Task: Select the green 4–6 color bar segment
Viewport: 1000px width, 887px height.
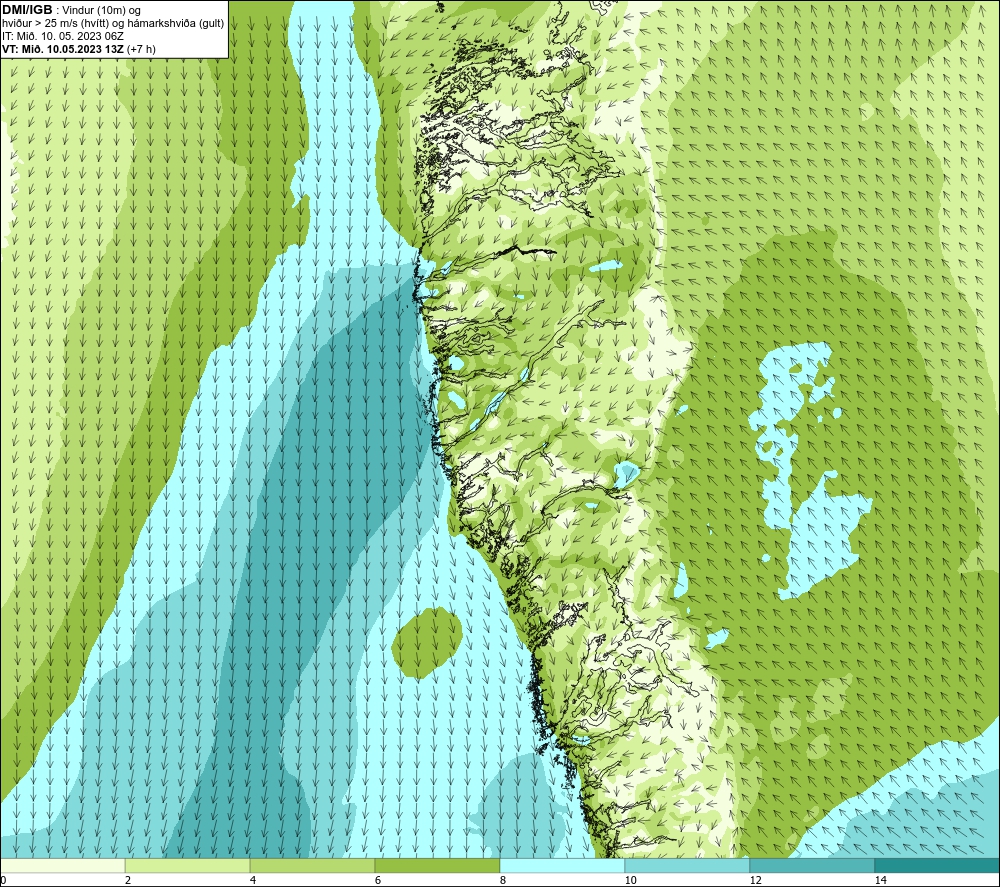Action: (x=312, y=866)
